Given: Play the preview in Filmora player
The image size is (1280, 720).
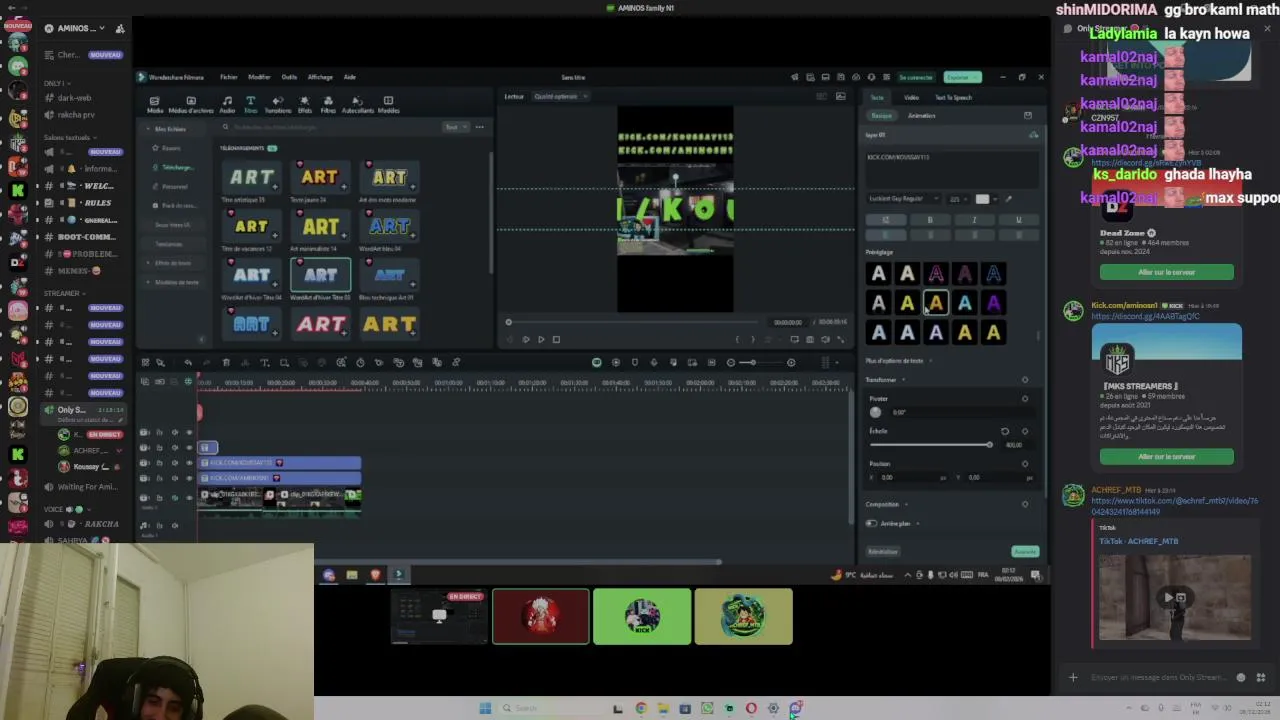Looking at the screenshot, I should 541,339.
